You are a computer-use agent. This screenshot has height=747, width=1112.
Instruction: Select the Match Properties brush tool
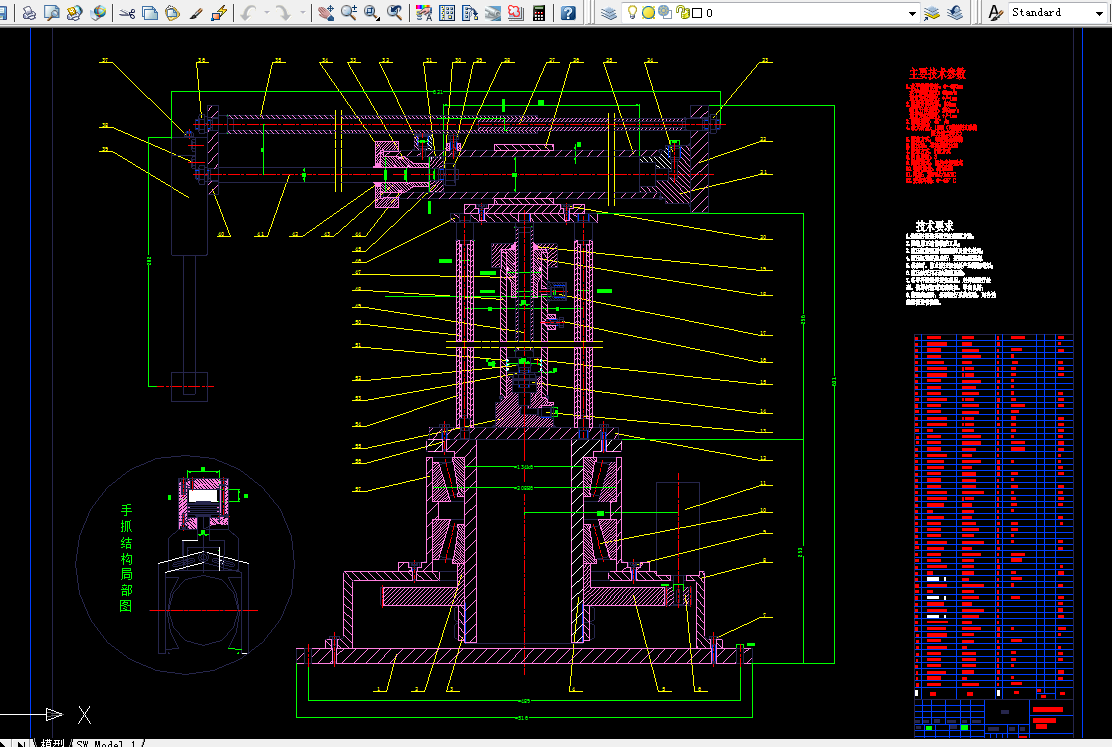(196, 13)
